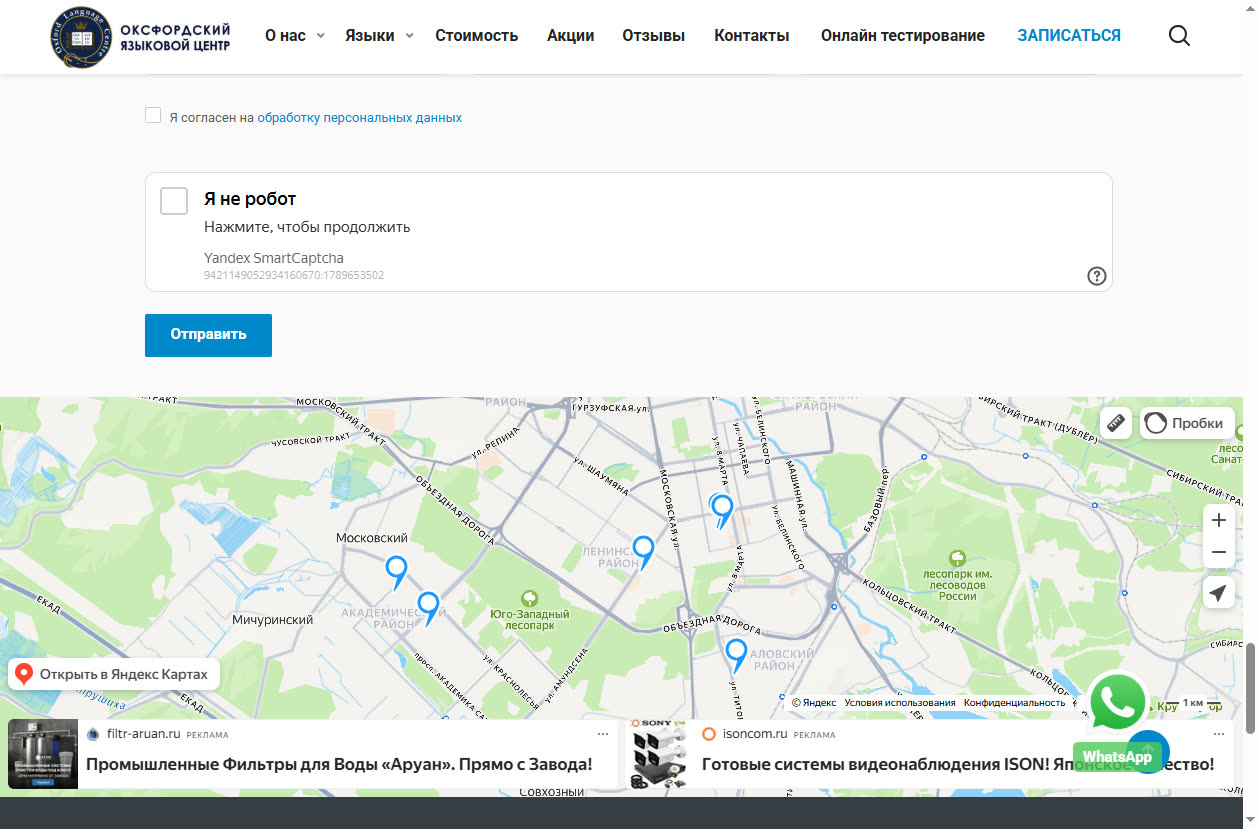Tick the personal data consent checkbox
1258x829 pixels.
153,115
